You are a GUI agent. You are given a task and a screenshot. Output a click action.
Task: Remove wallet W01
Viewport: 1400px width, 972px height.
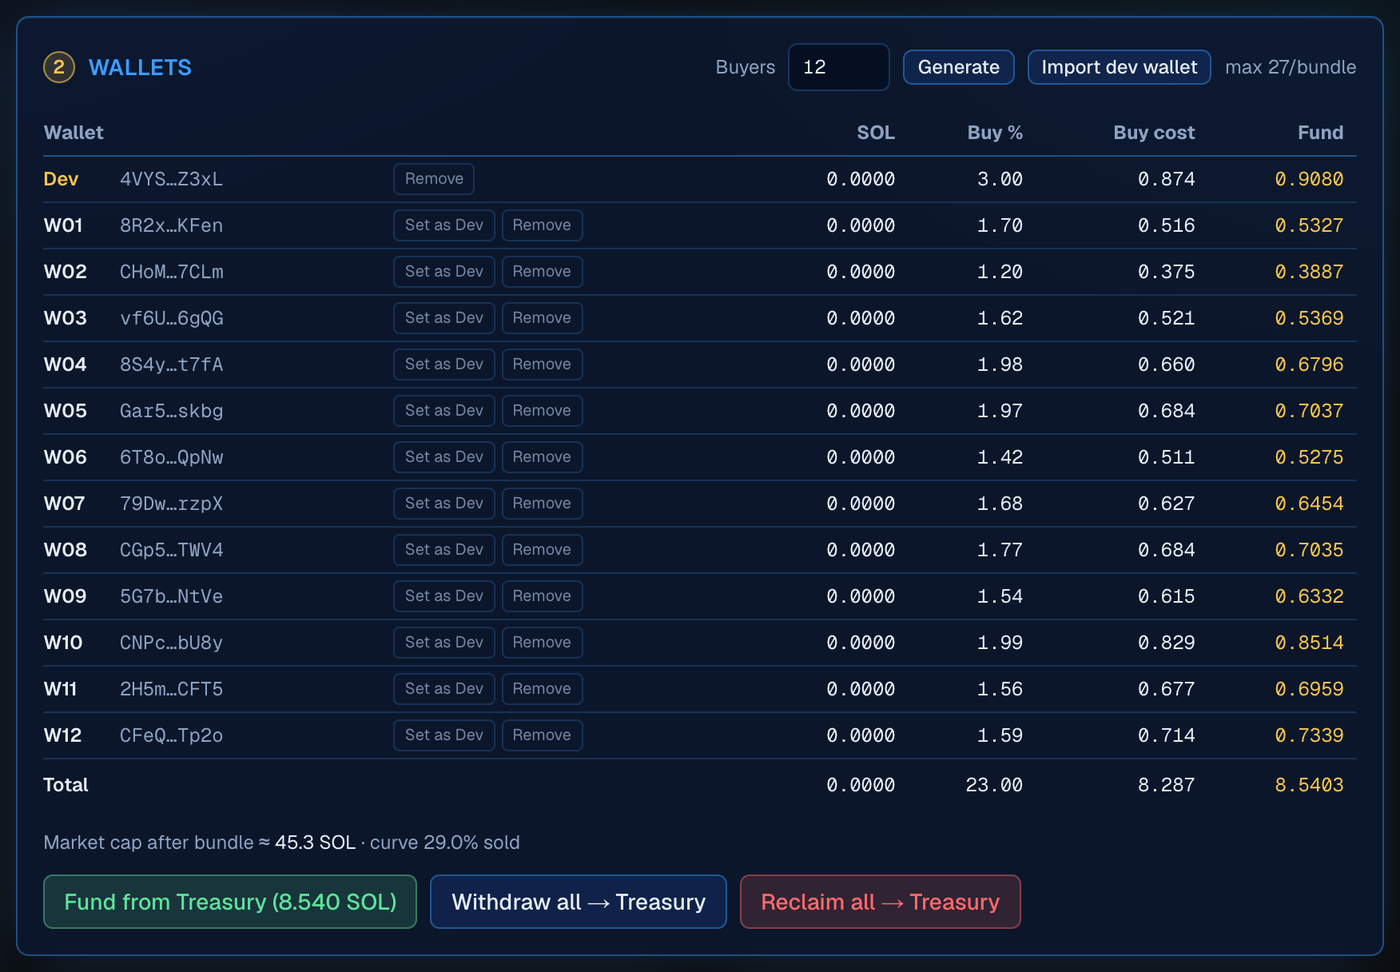(542, 225)
